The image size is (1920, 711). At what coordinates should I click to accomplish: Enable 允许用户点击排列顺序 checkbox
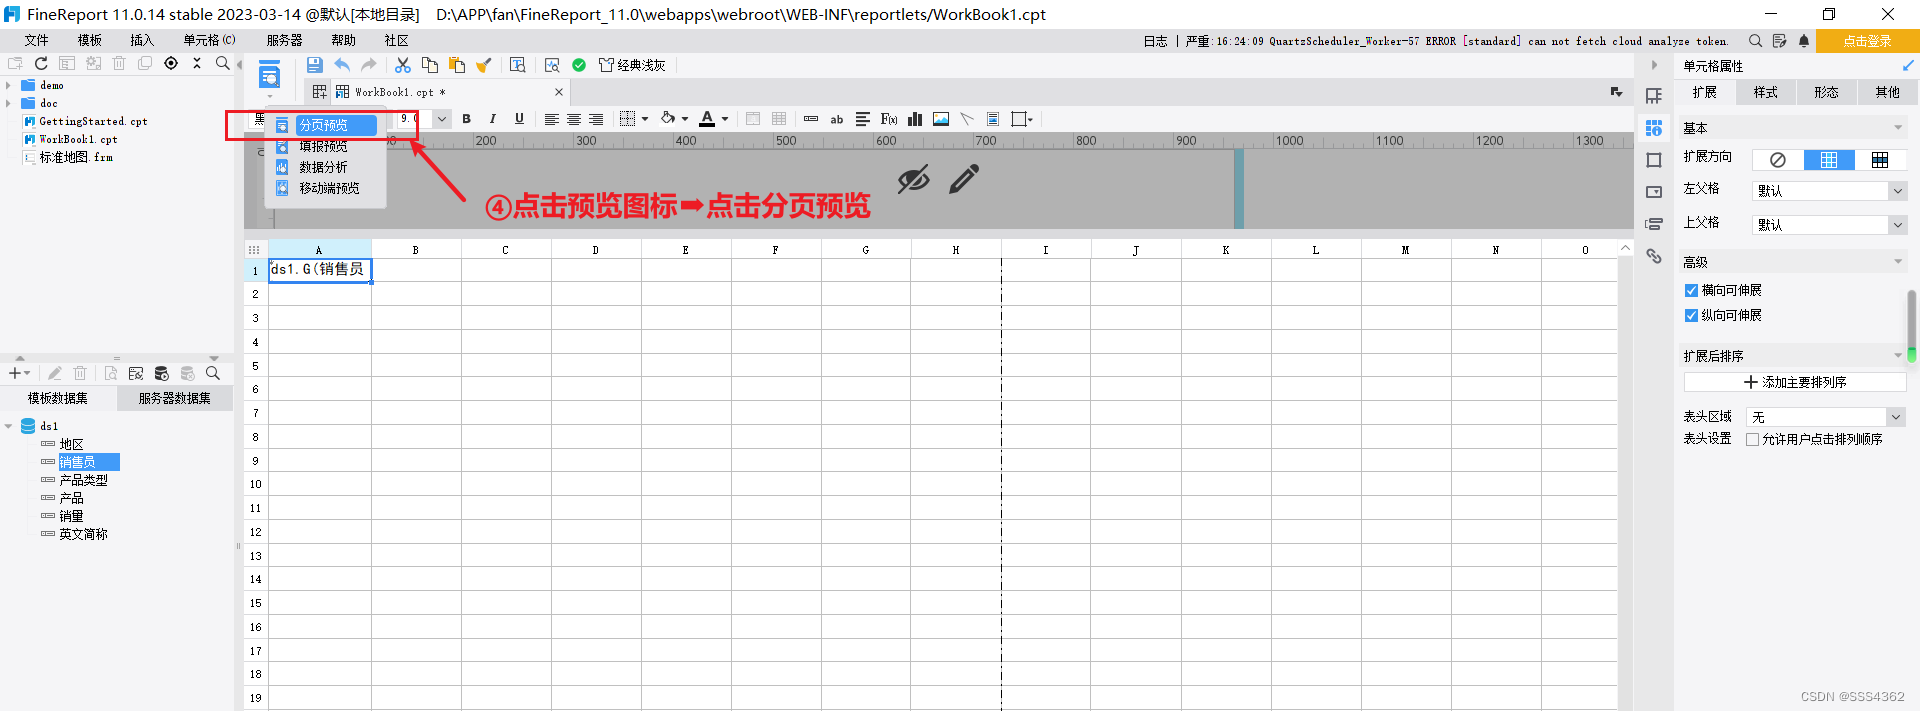point(1752,440)
